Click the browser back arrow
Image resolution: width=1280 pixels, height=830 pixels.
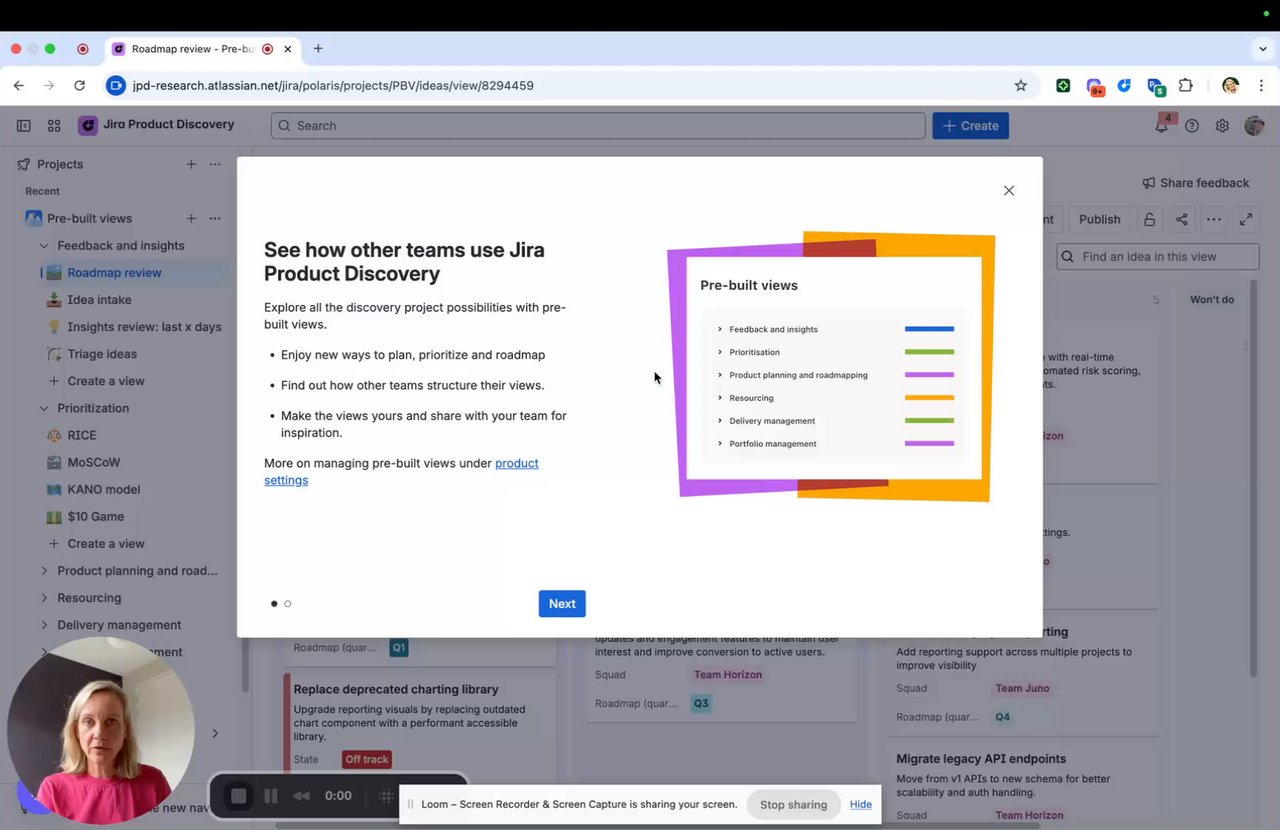[x=19, y=86]
